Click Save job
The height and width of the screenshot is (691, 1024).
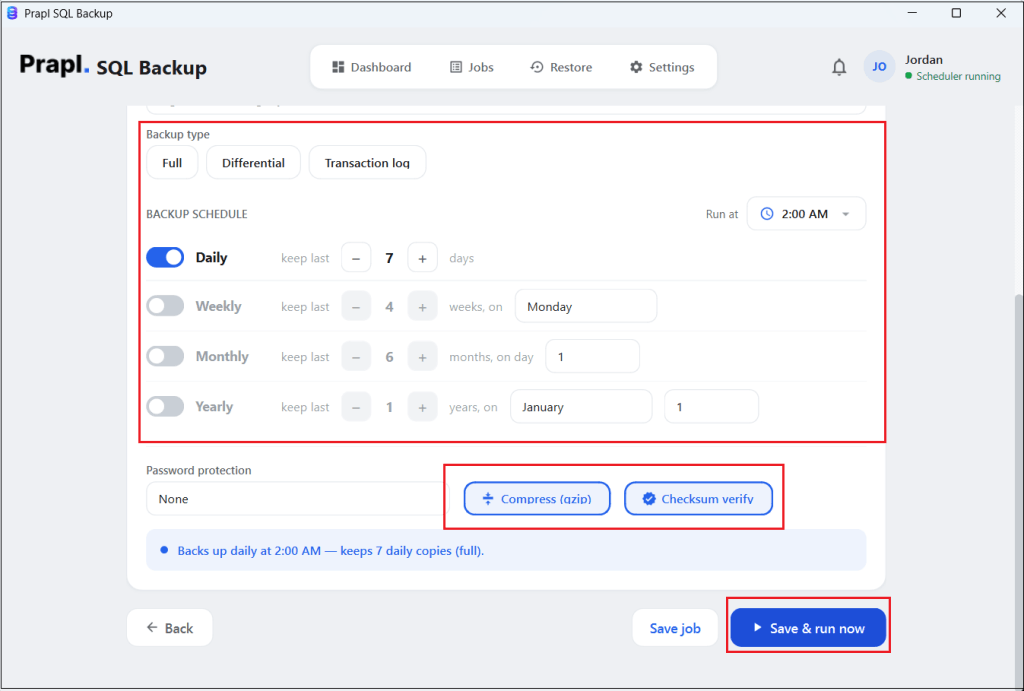[675, 628]
